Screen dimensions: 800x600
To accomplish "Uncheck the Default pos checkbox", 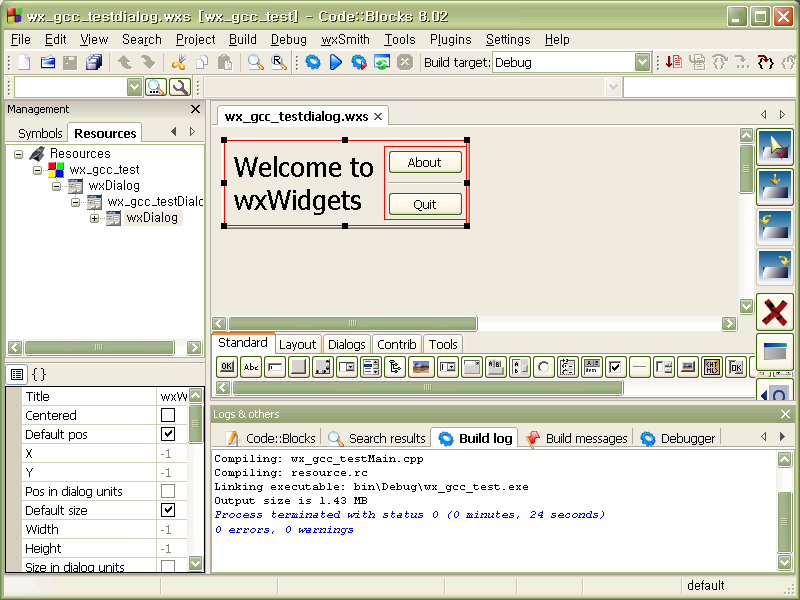I will point(168,434).
